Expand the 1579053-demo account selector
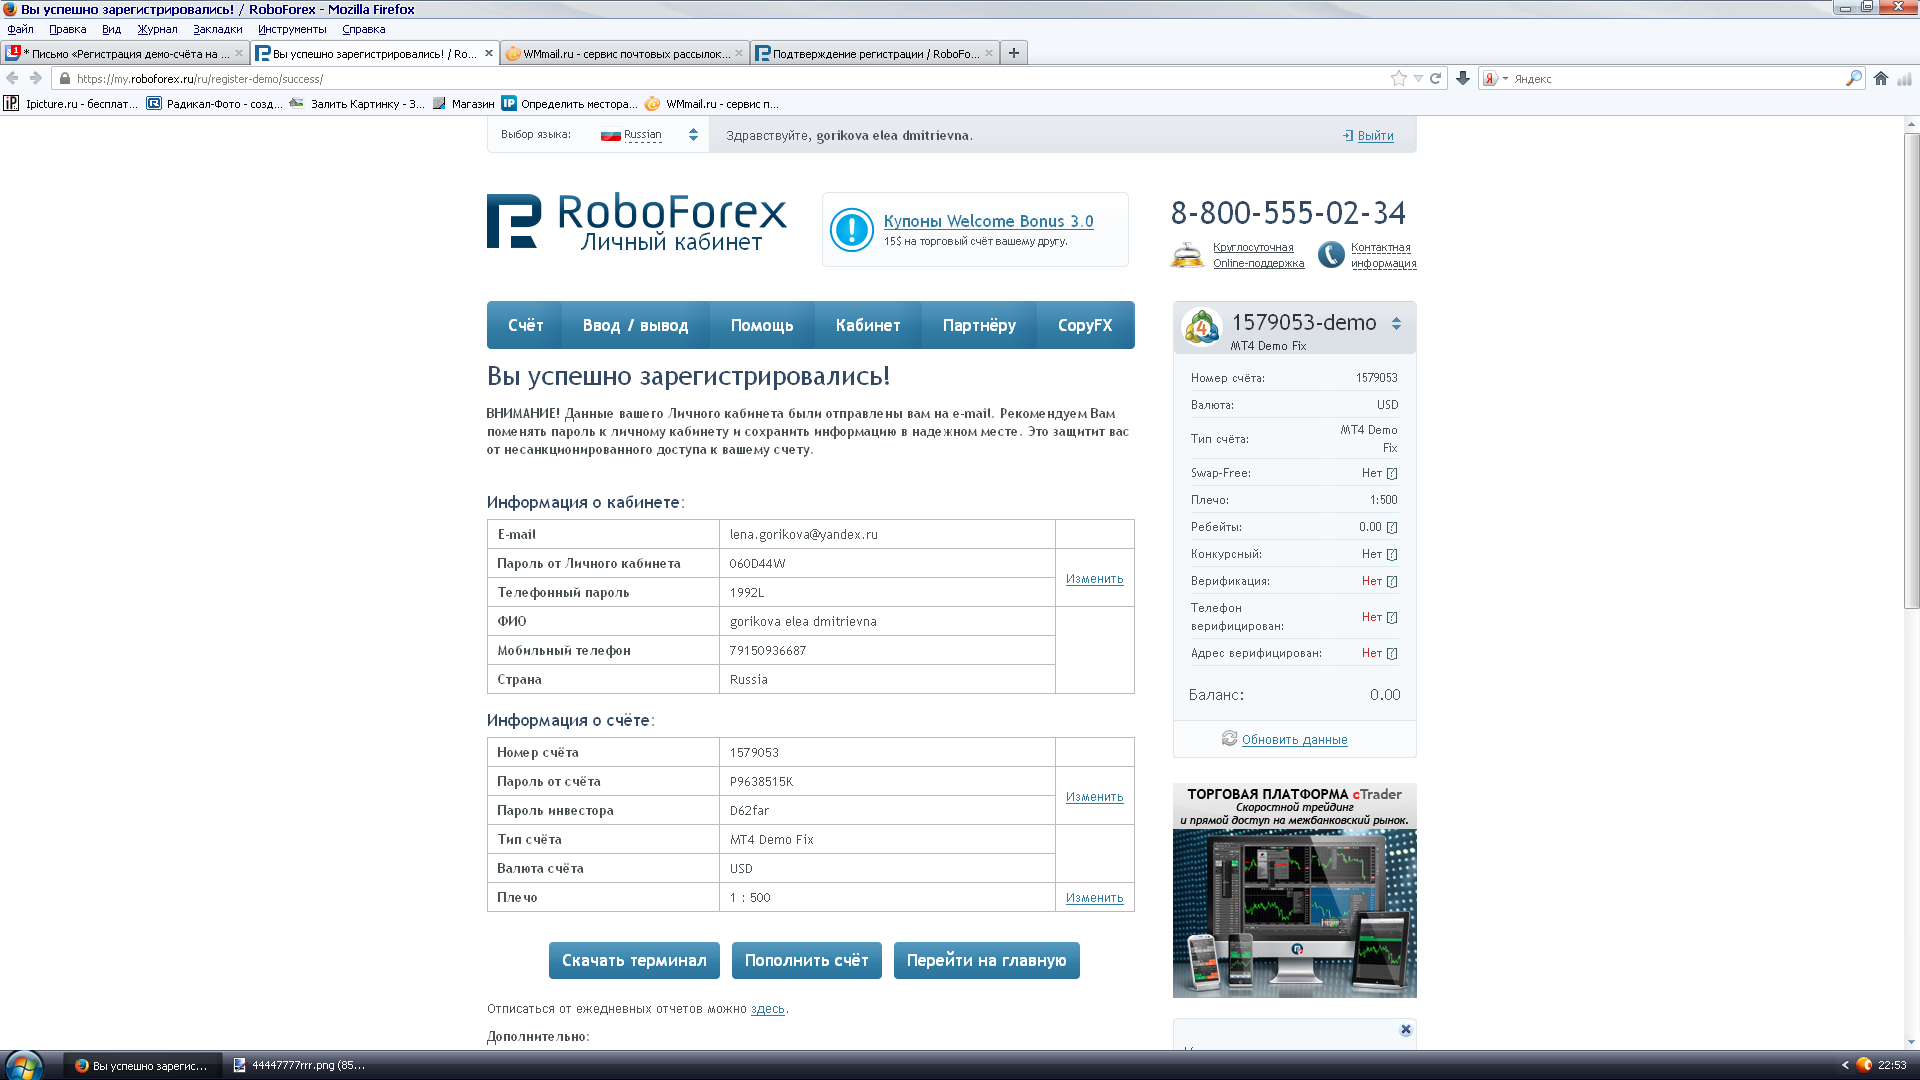This screenshot has height=1080, width=1920. coord(1396,324)
